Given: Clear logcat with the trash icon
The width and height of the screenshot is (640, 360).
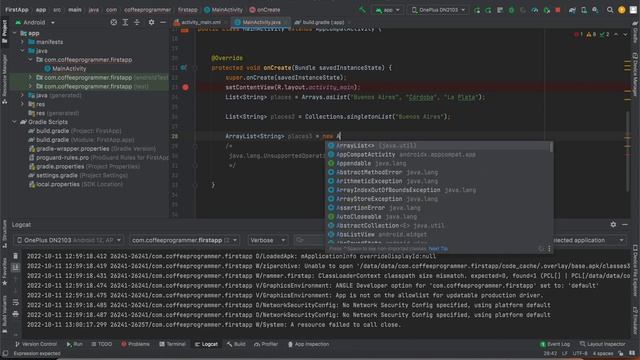Looking at the screenshot, I should point(15,256).
